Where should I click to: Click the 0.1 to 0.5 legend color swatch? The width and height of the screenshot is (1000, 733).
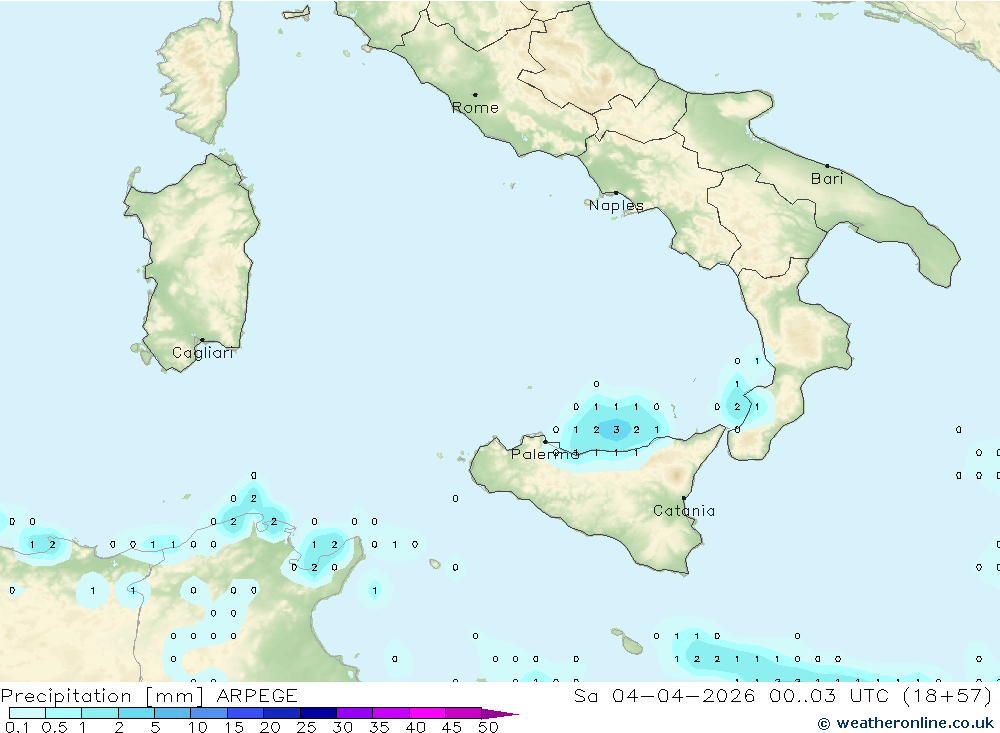coord(27,713)
